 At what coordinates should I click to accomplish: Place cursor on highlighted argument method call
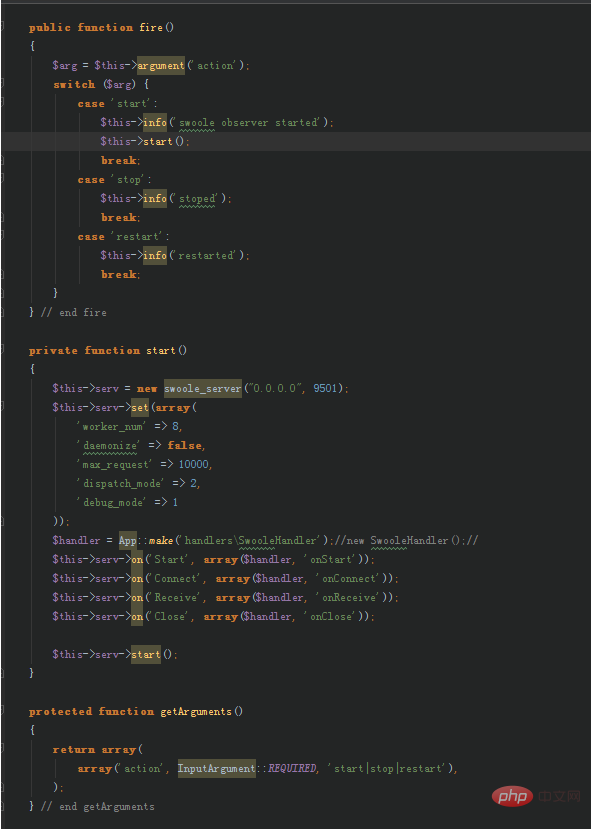tap(161, 66)
